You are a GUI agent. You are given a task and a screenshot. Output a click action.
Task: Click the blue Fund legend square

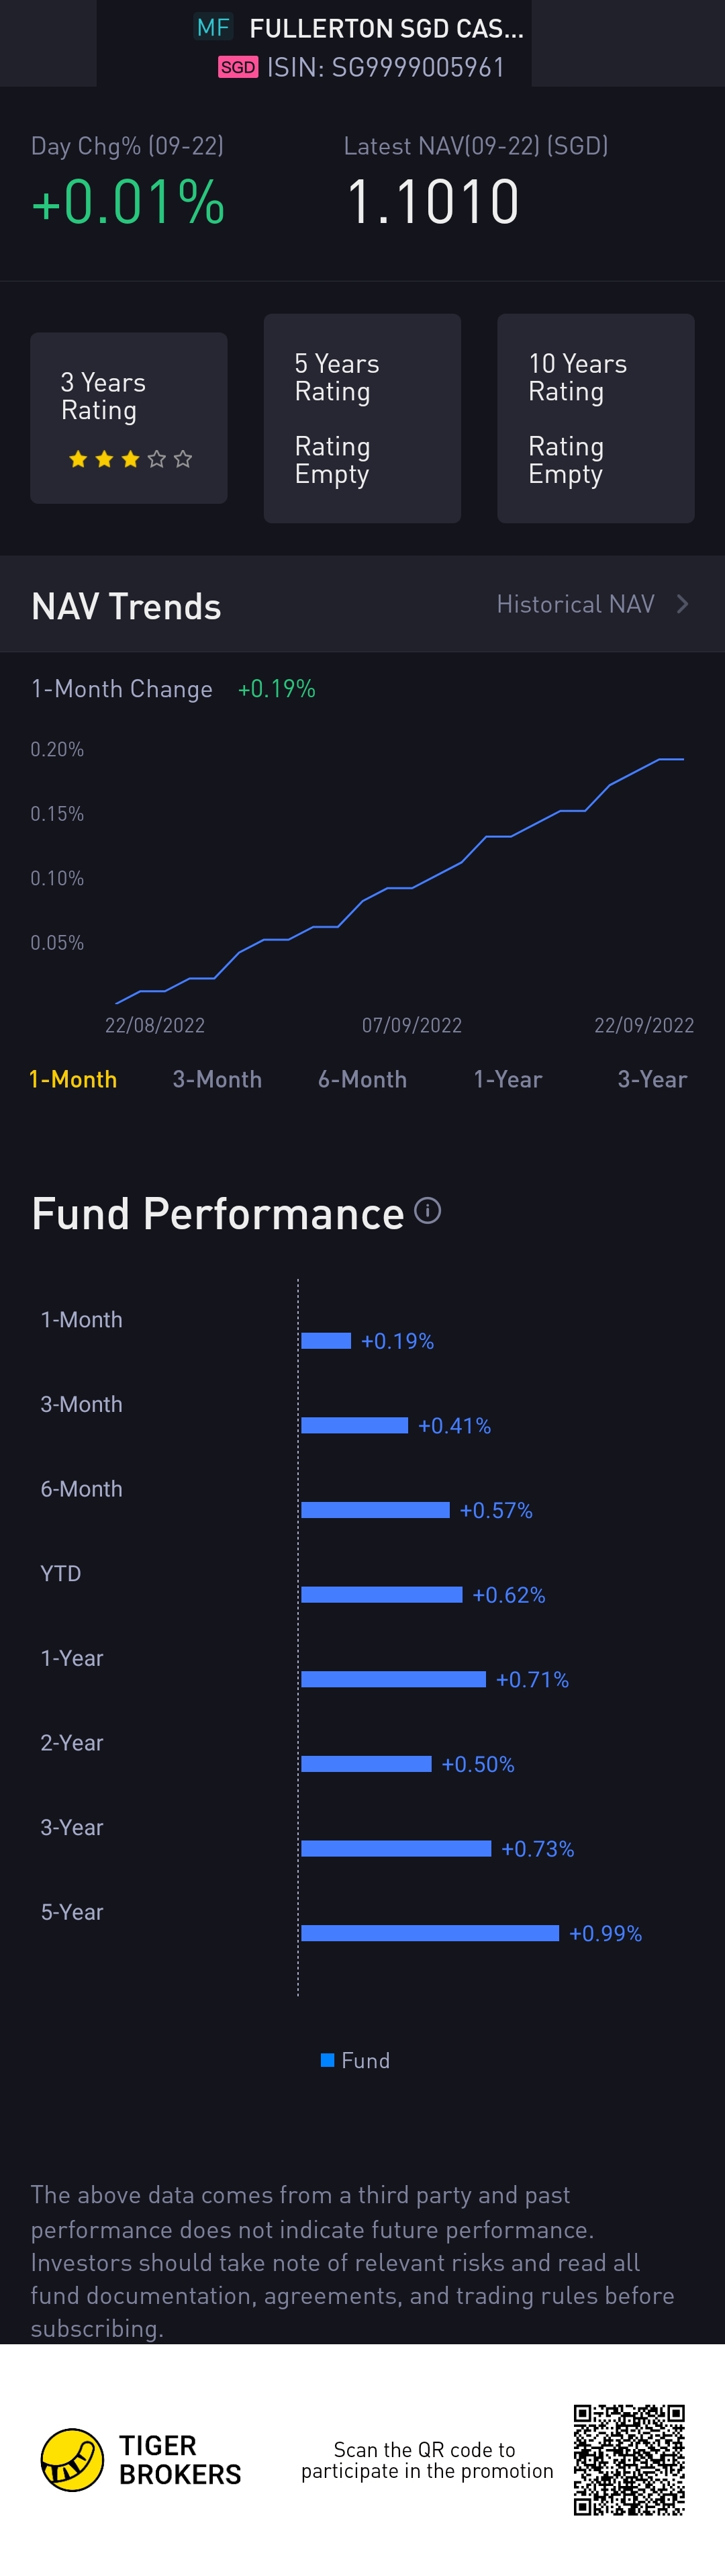click(x=327, y=2059)
